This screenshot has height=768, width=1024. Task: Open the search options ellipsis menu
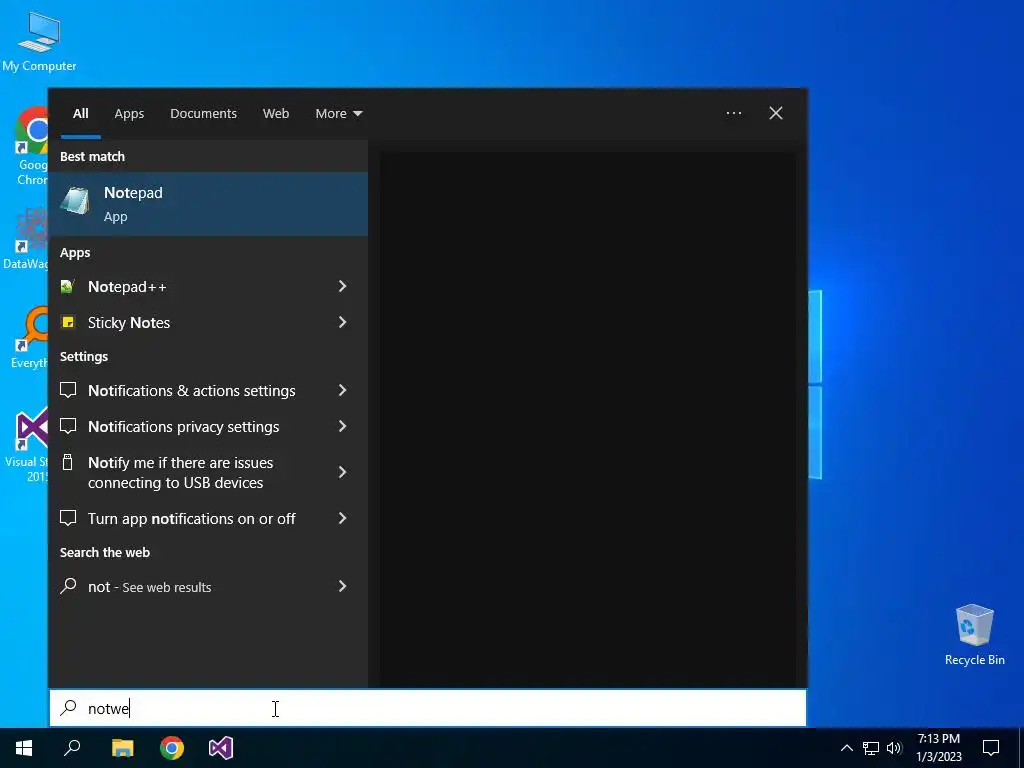734,113
